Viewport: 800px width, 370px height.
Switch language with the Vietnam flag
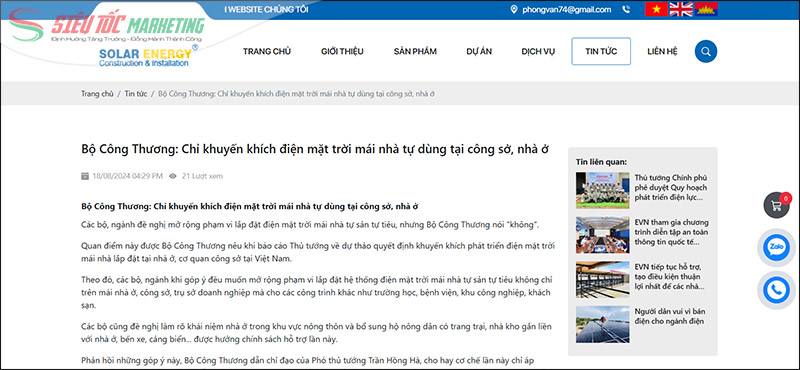click(657, 9)
